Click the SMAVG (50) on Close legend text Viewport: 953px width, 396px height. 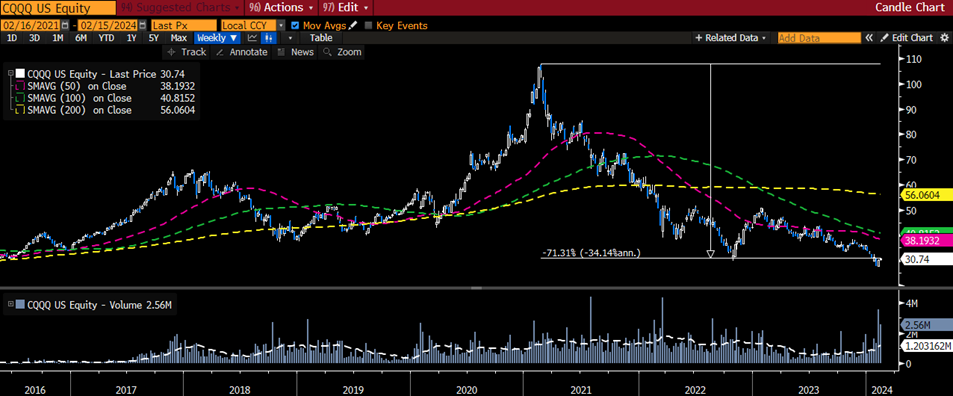[80, 87]
